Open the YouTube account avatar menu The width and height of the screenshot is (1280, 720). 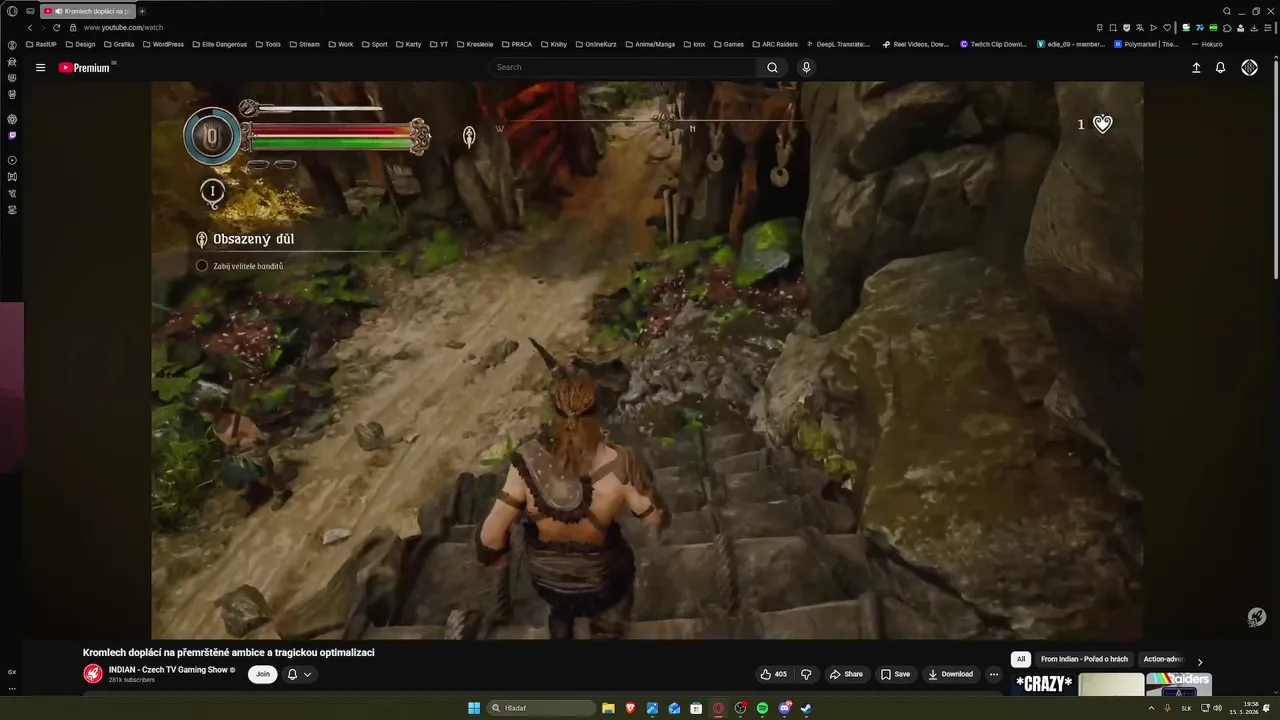point(1249,67)
